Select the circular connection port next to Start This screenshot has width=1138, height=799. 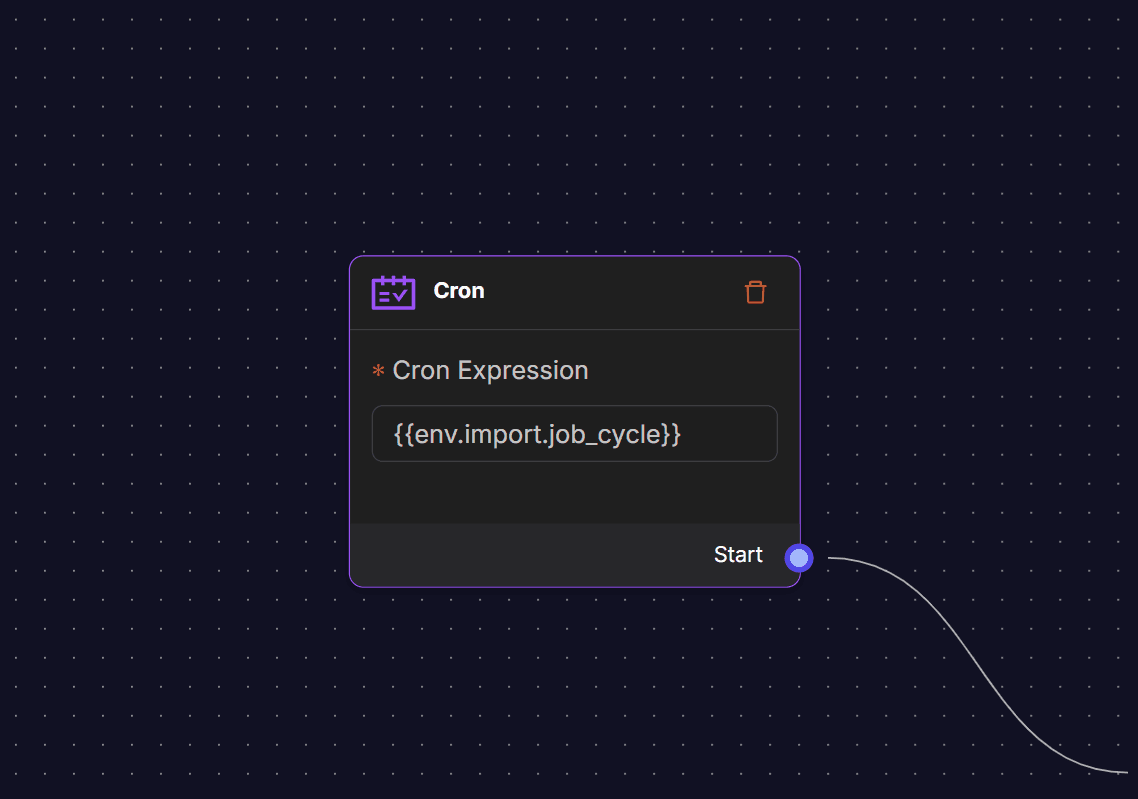click(798, 557)
